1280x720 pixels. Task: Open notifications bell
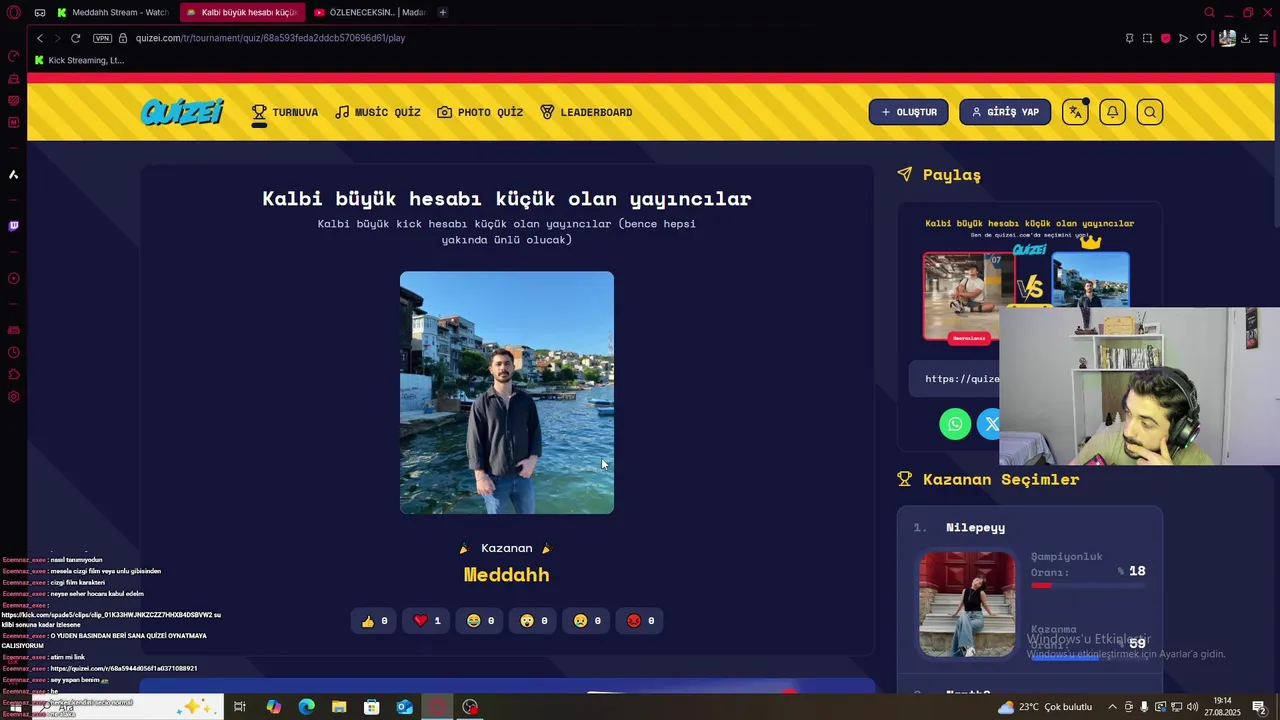point(1112,112)
